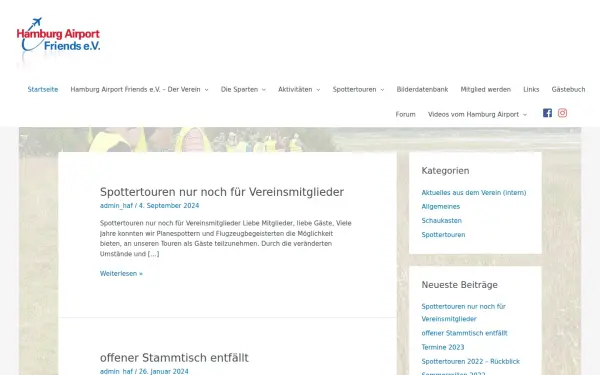600x375 pixels.
Task: Open recent post 'offener Stammtisch entfällt' in sidebar
Action: (x=464, y=333)
